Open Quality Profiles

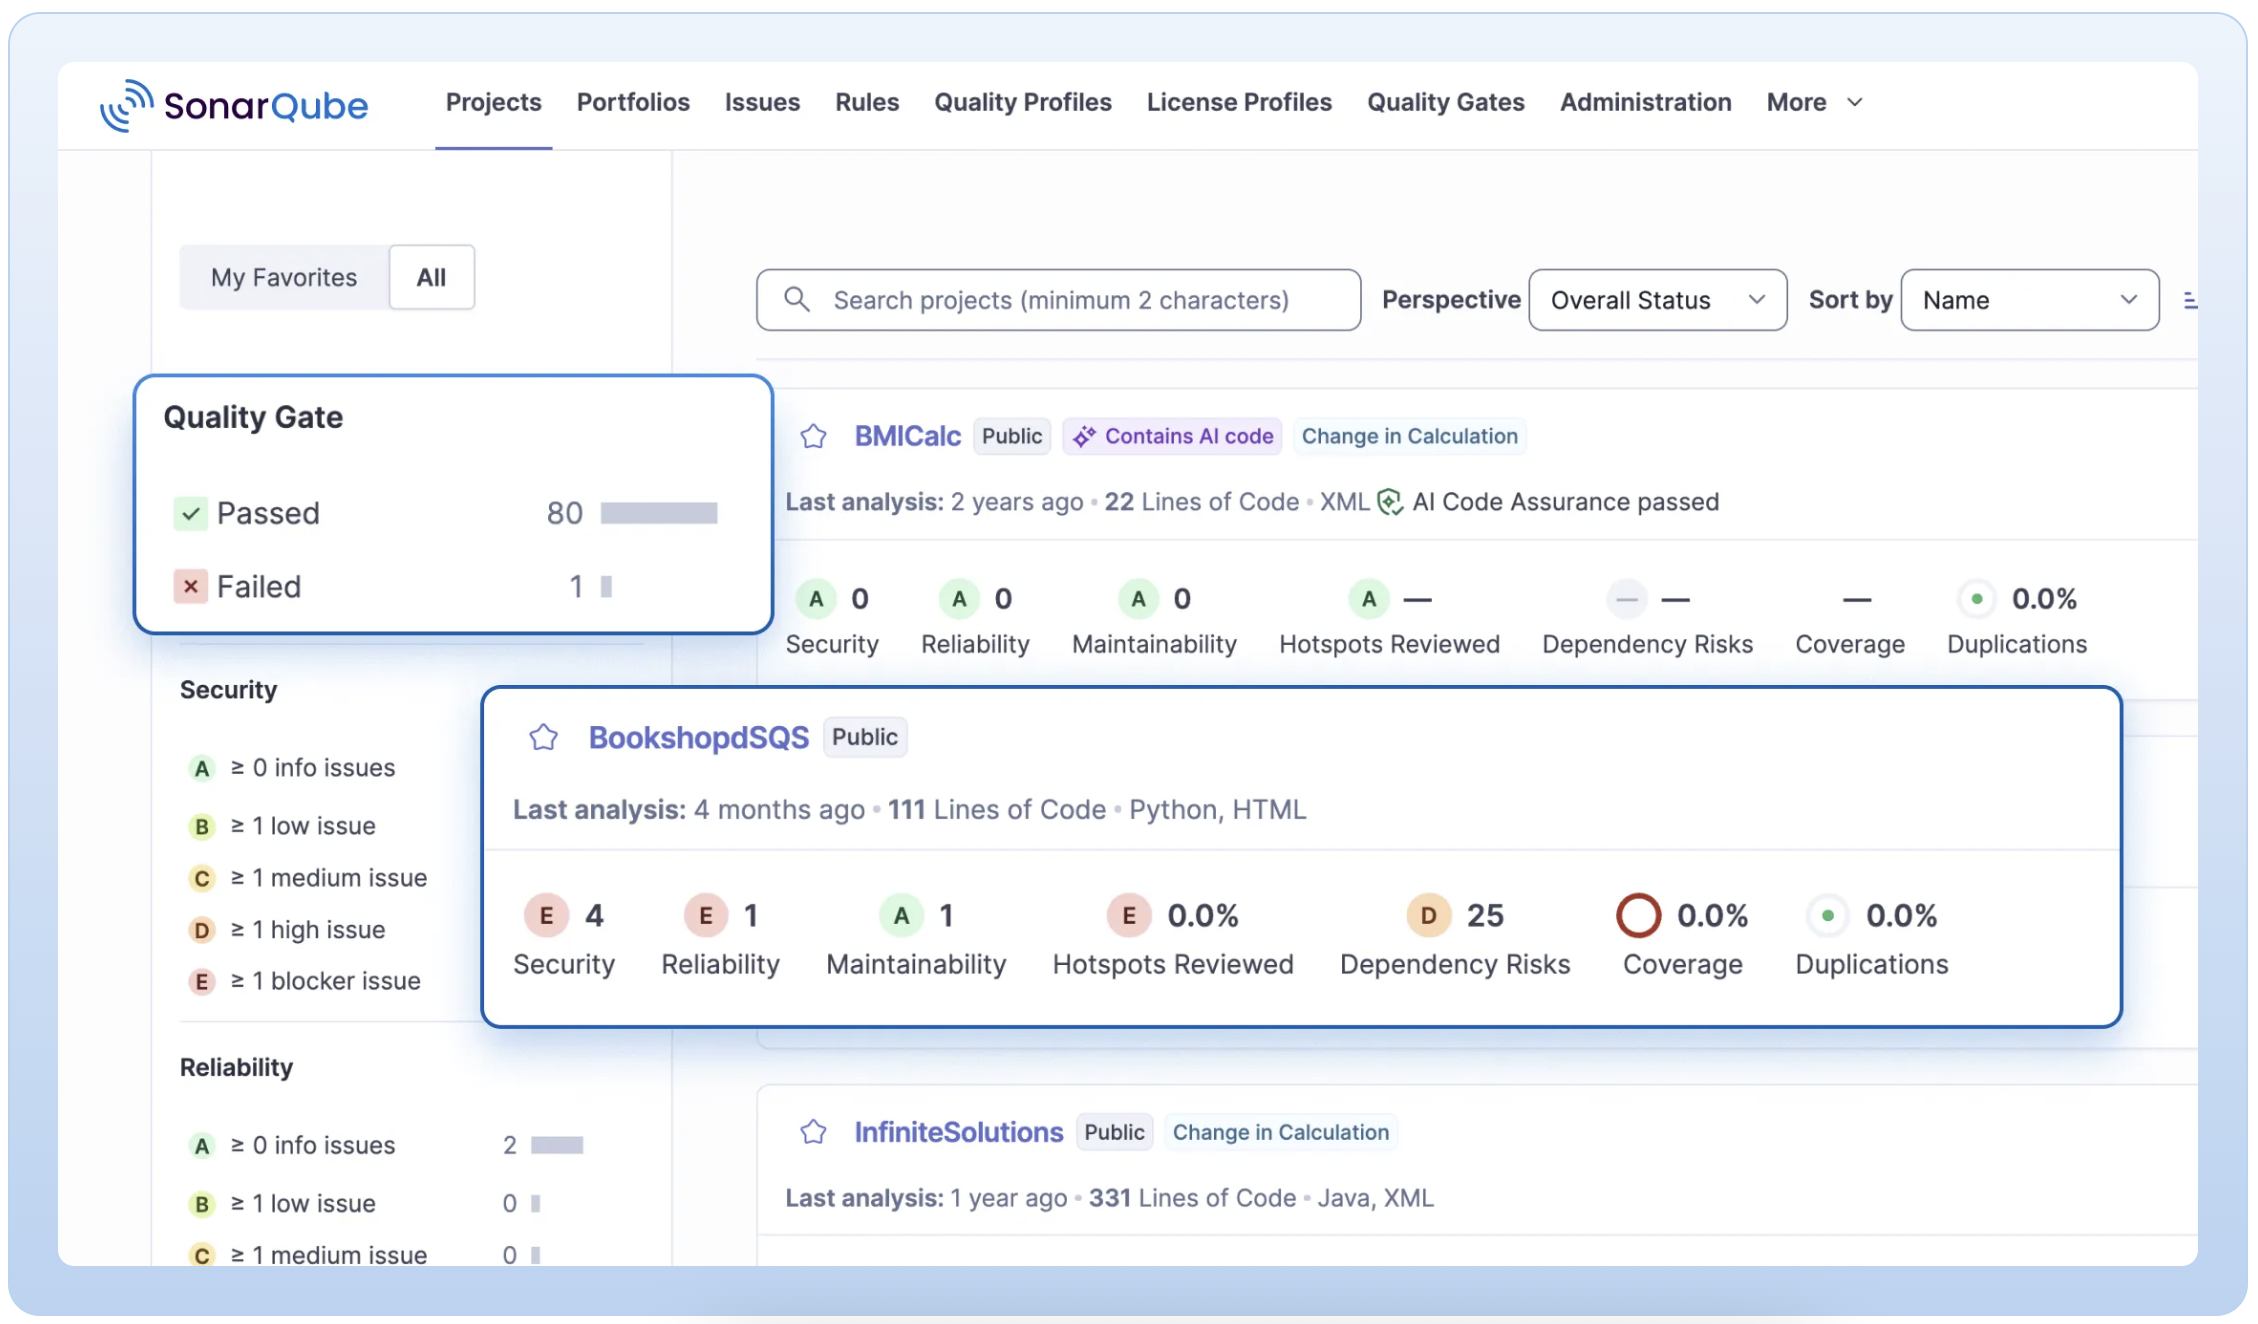tap(1023, 102)
